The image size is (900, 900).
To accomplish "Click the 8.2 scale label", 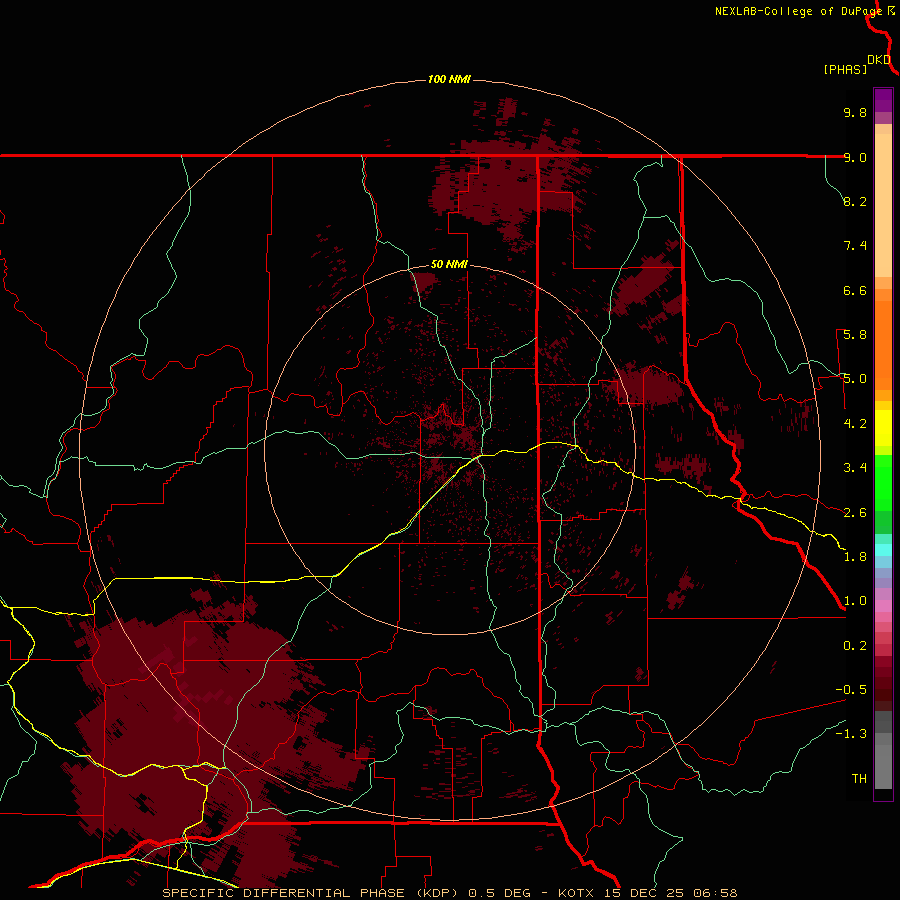I will click(855, 201).
